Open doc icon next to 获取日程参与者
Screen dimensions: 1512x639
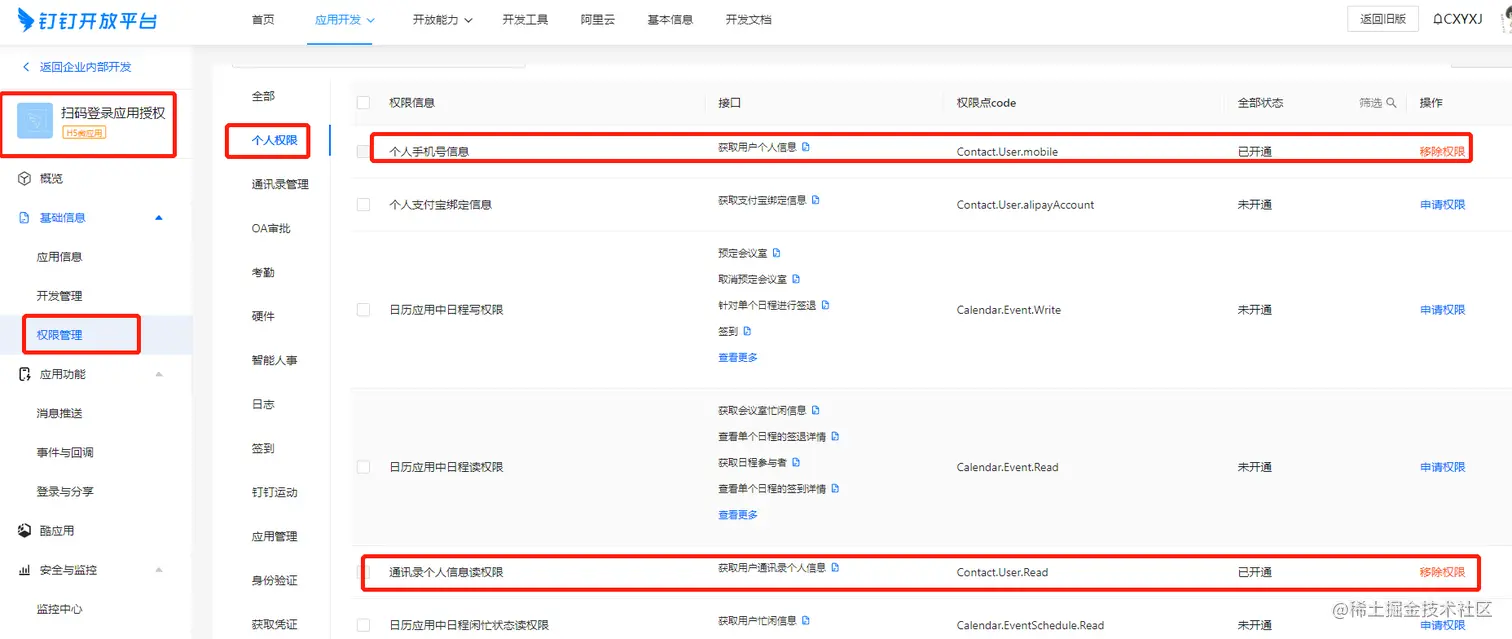(796, 463)
